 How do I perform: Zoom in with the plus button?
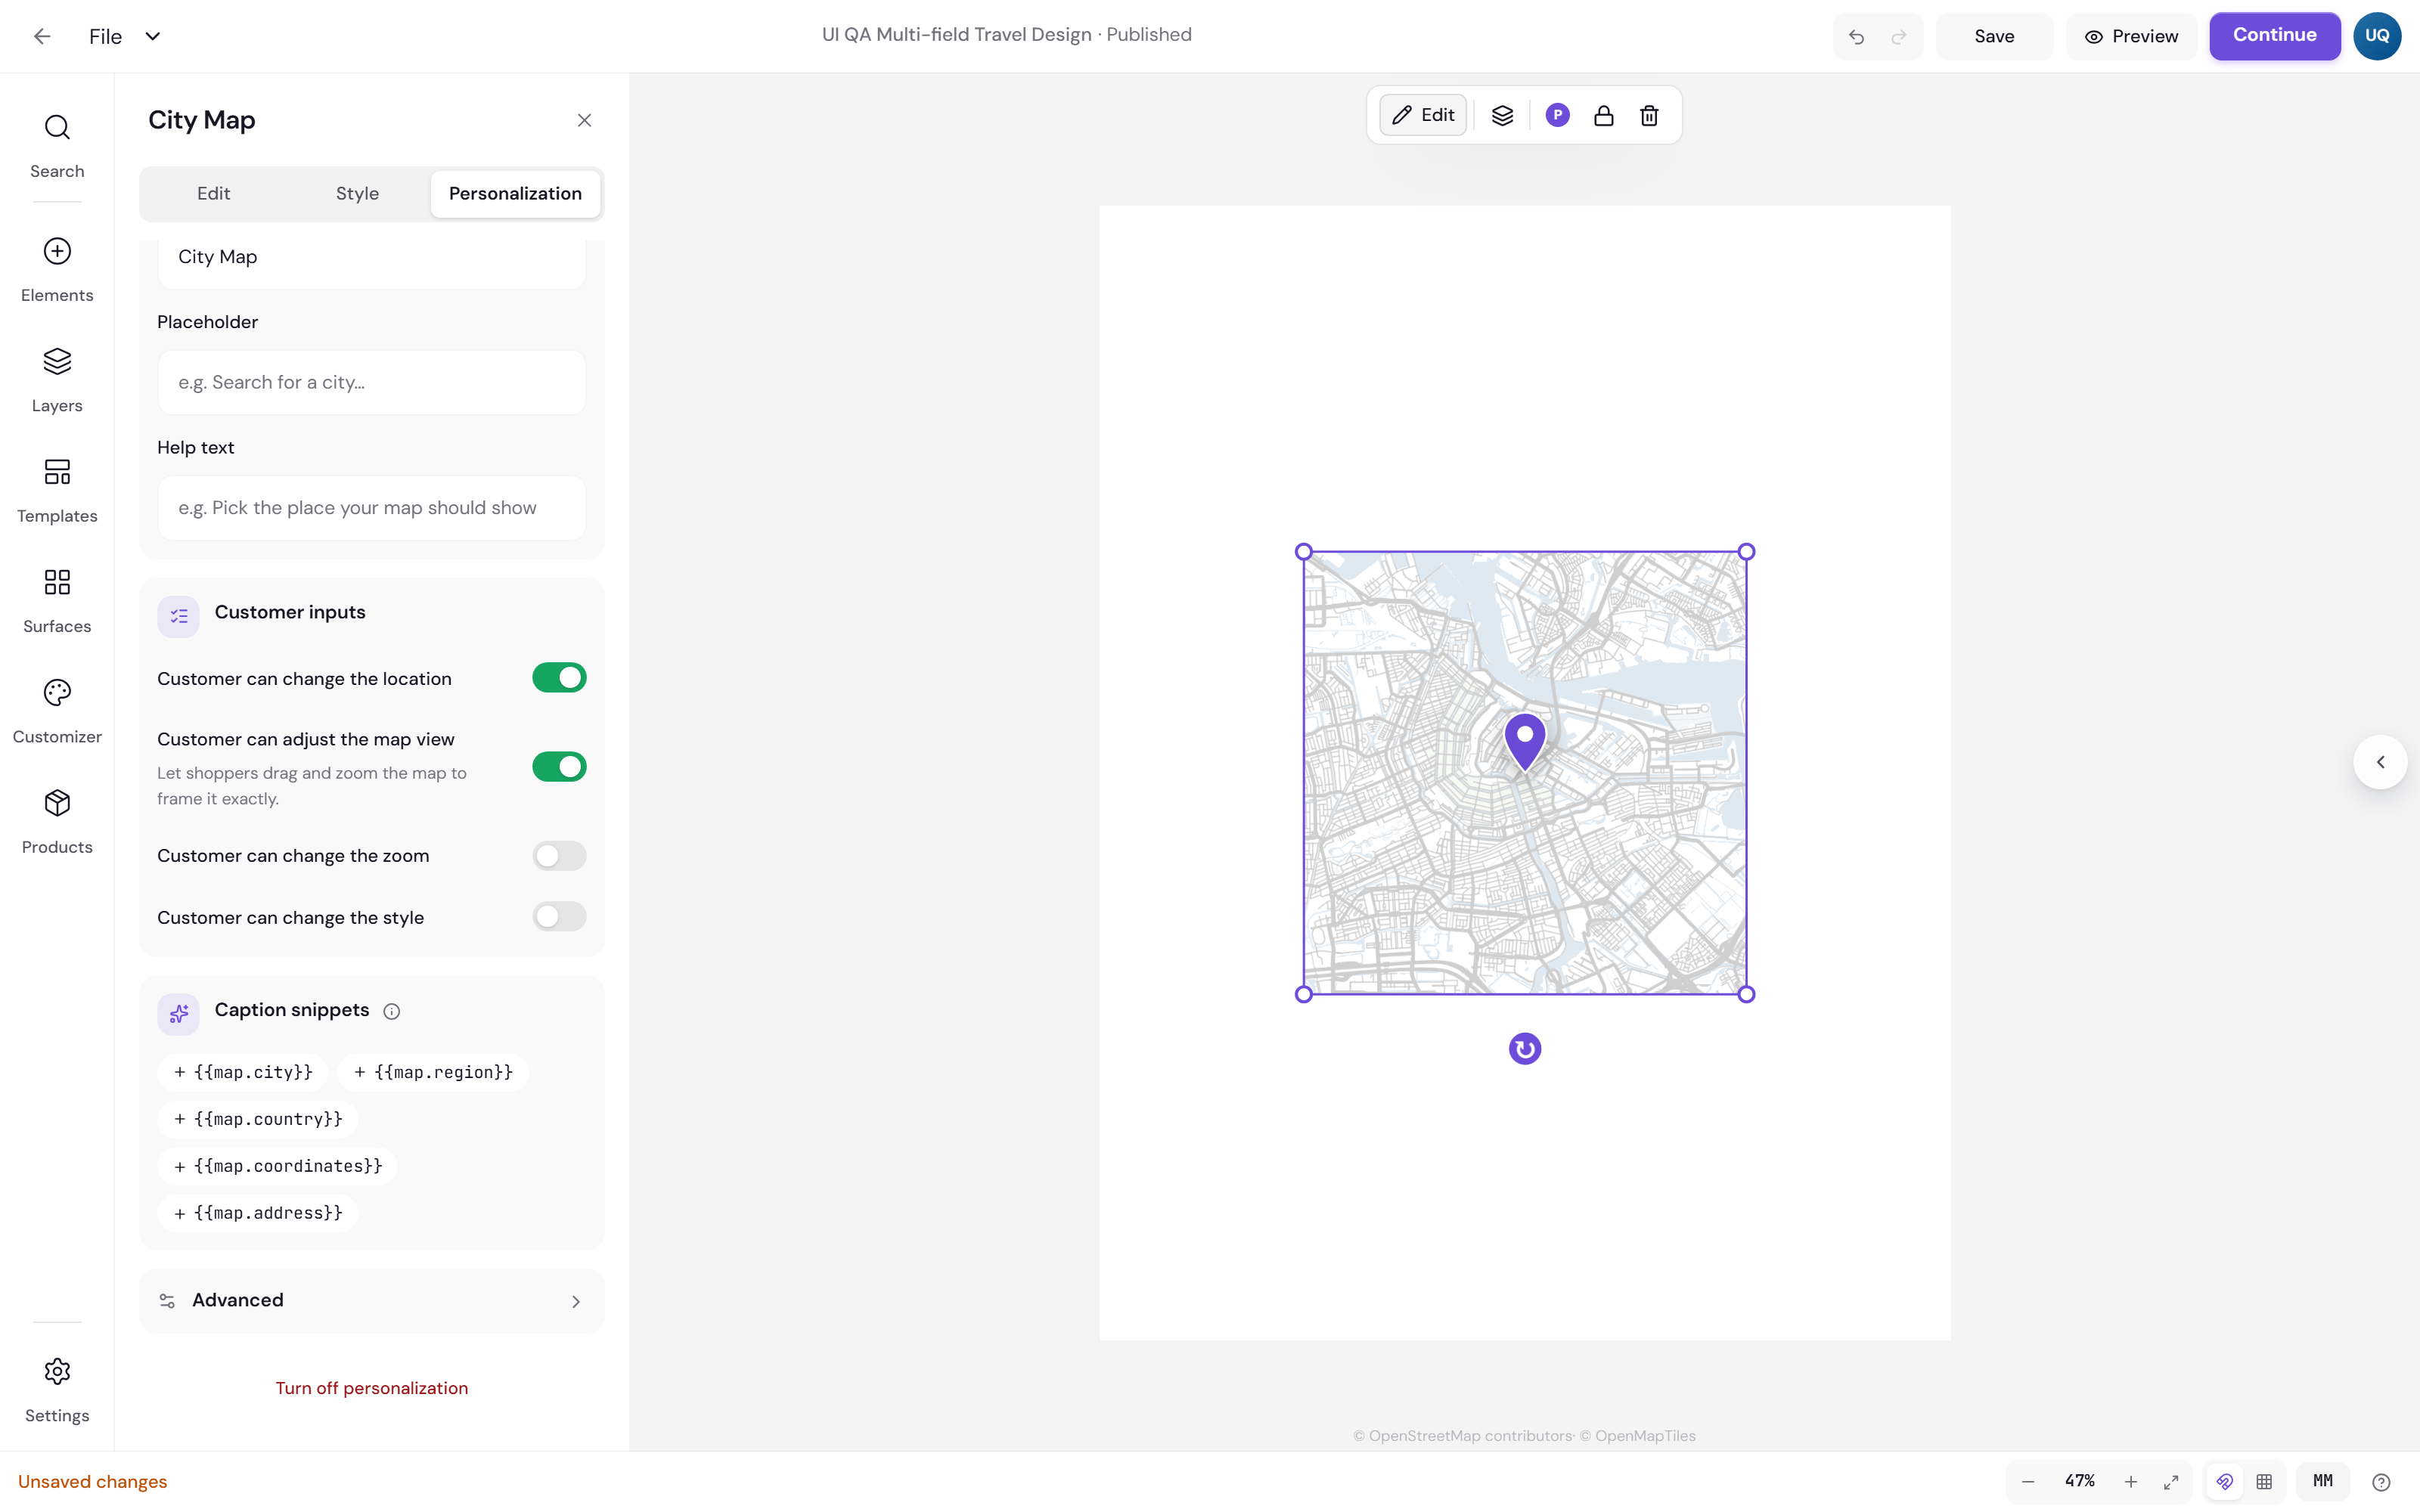pos(2131,1482)
